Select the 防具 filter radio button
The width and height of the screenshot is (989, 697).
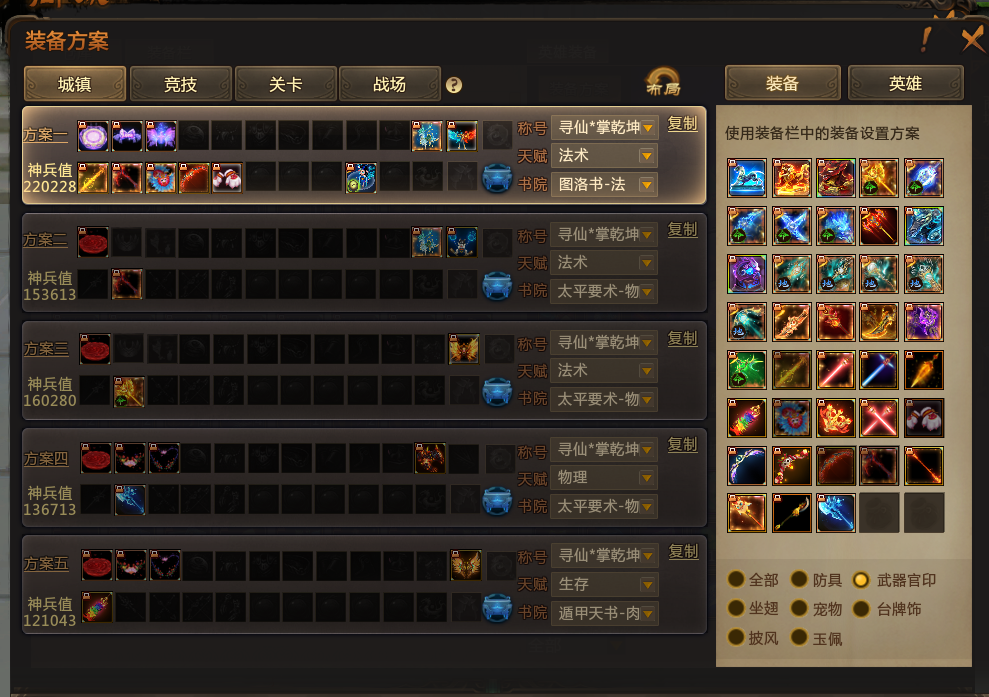tap(799, 579)
